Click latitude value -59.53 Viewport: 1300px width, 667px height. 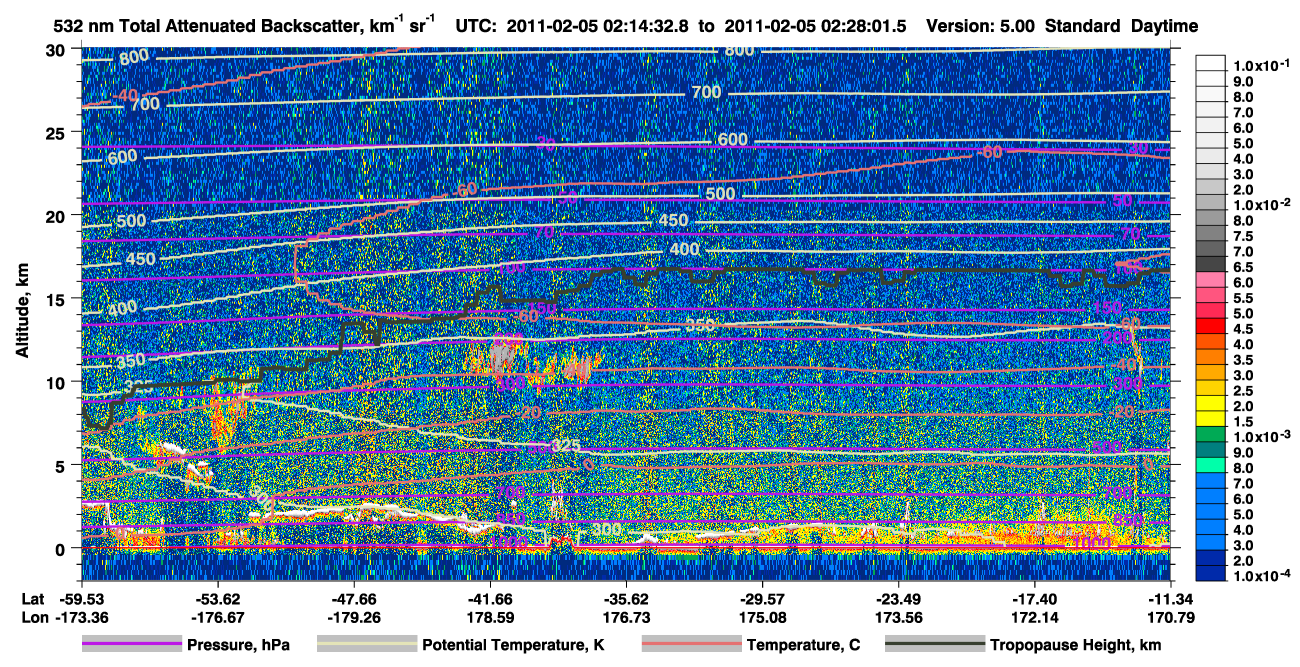81,599
